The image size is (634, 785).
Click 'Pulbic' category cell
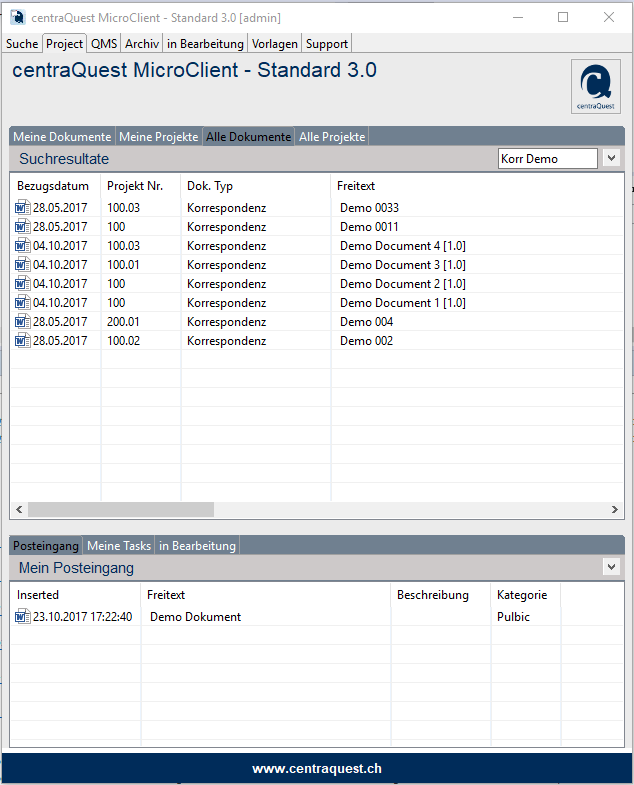tap(513, 616)
